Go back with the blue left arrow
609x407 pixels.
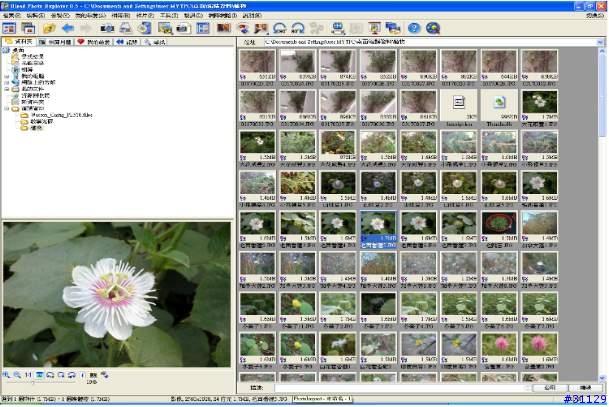68,28
